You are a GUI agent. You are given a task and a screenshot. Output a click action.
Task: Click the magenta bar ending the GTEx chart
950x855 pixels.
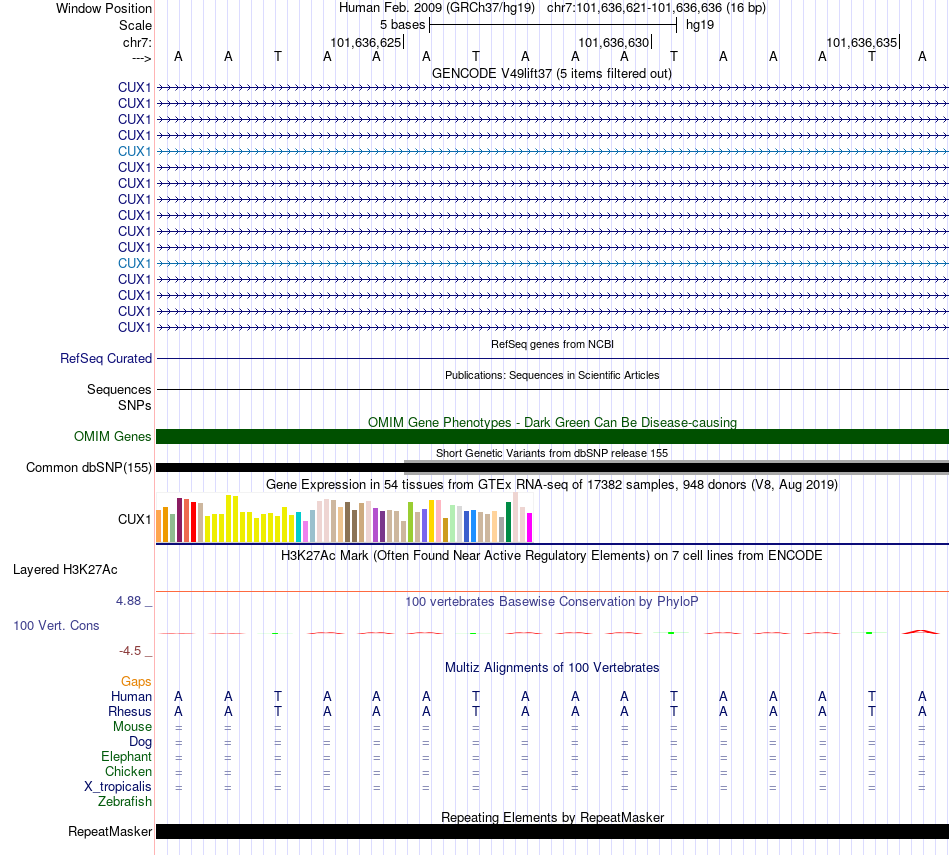[530, 528]
